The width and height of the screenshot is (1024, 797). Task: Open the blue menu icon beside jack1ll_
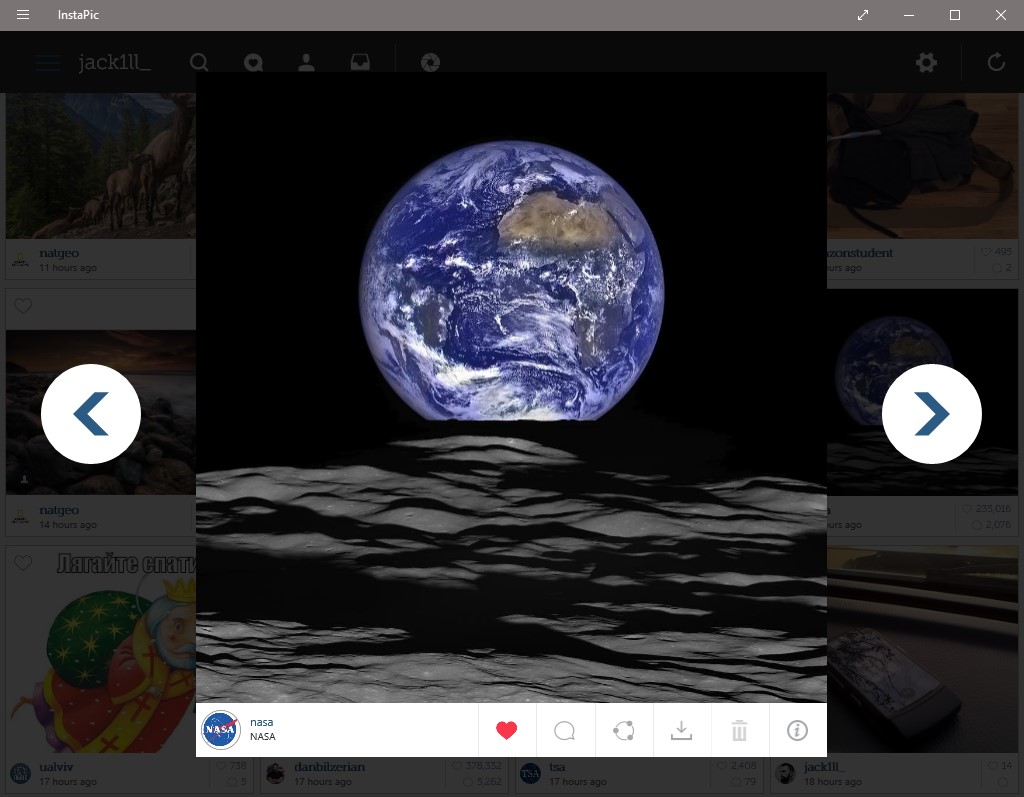click(x=48, y=63)
